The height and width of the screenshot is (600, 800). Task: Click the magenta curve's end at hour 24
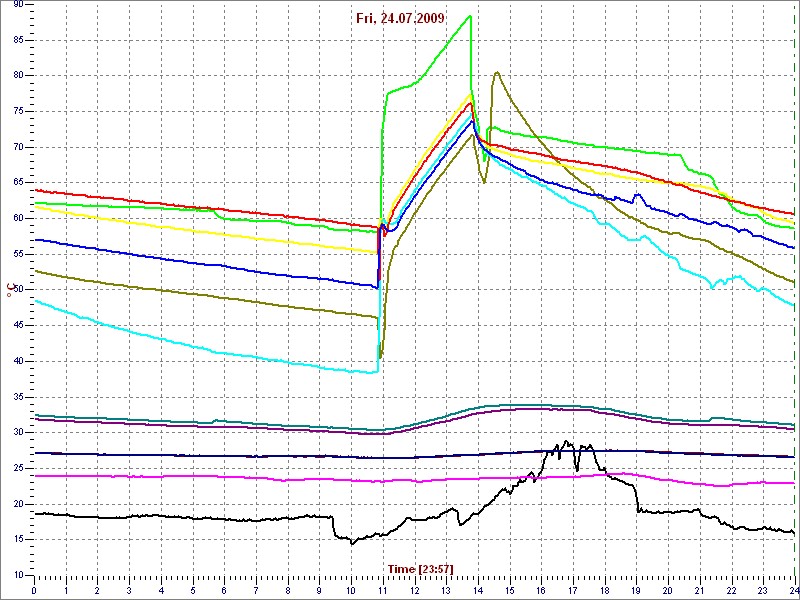[x=793, y=483]
